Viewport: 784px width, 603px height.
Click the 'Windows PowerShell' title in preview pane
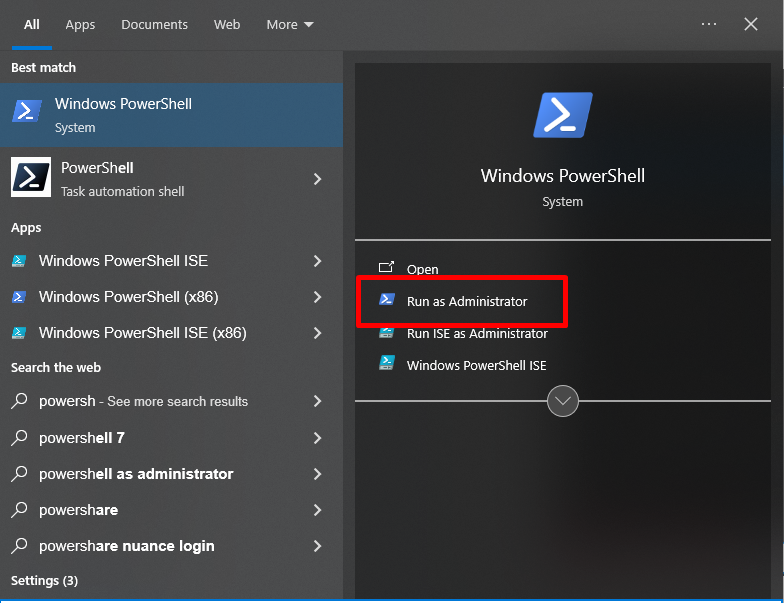(562, 176)
